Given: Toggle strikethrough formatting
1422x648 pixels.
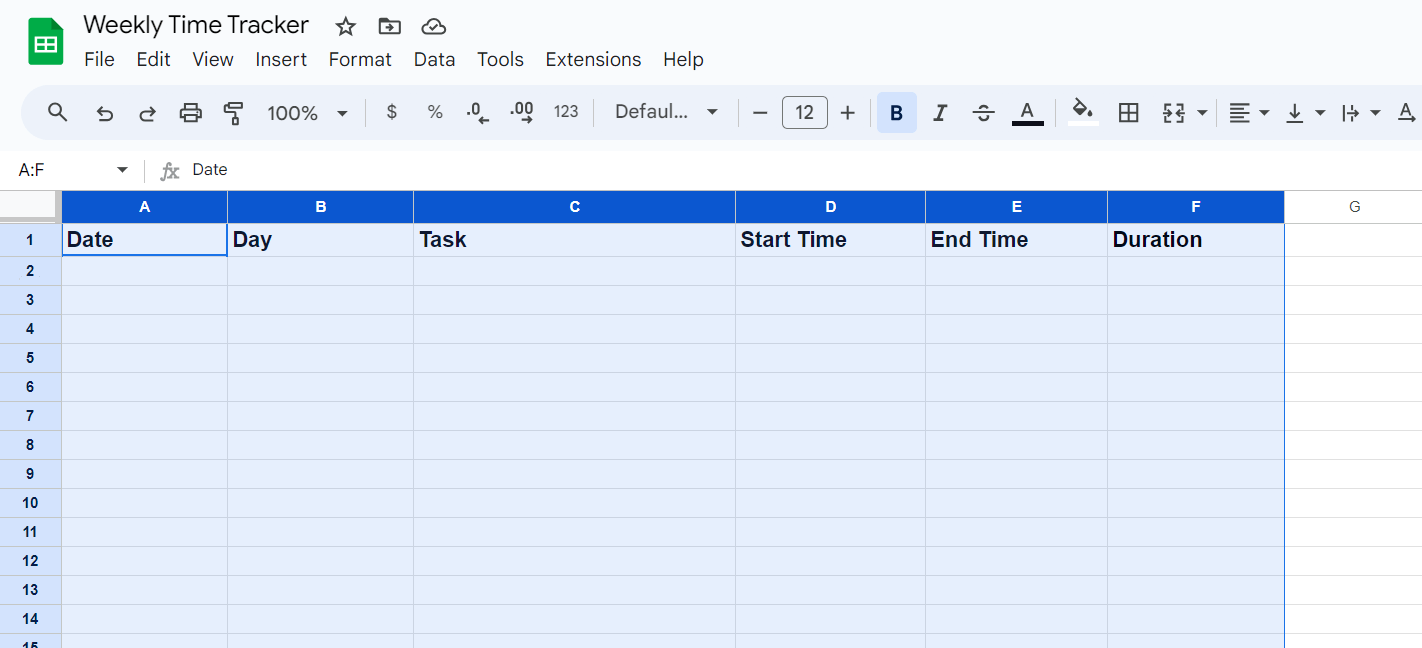Looking at the screenshot, I should tap(984, 113).
